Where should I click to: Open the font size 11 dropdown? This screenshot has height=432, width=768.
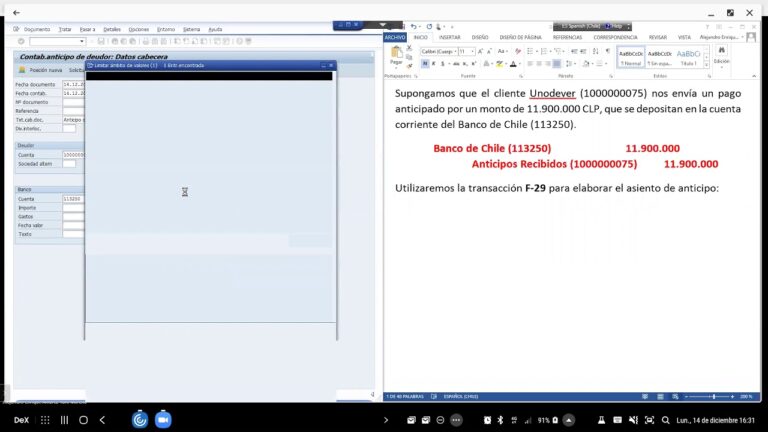point(473,51)
